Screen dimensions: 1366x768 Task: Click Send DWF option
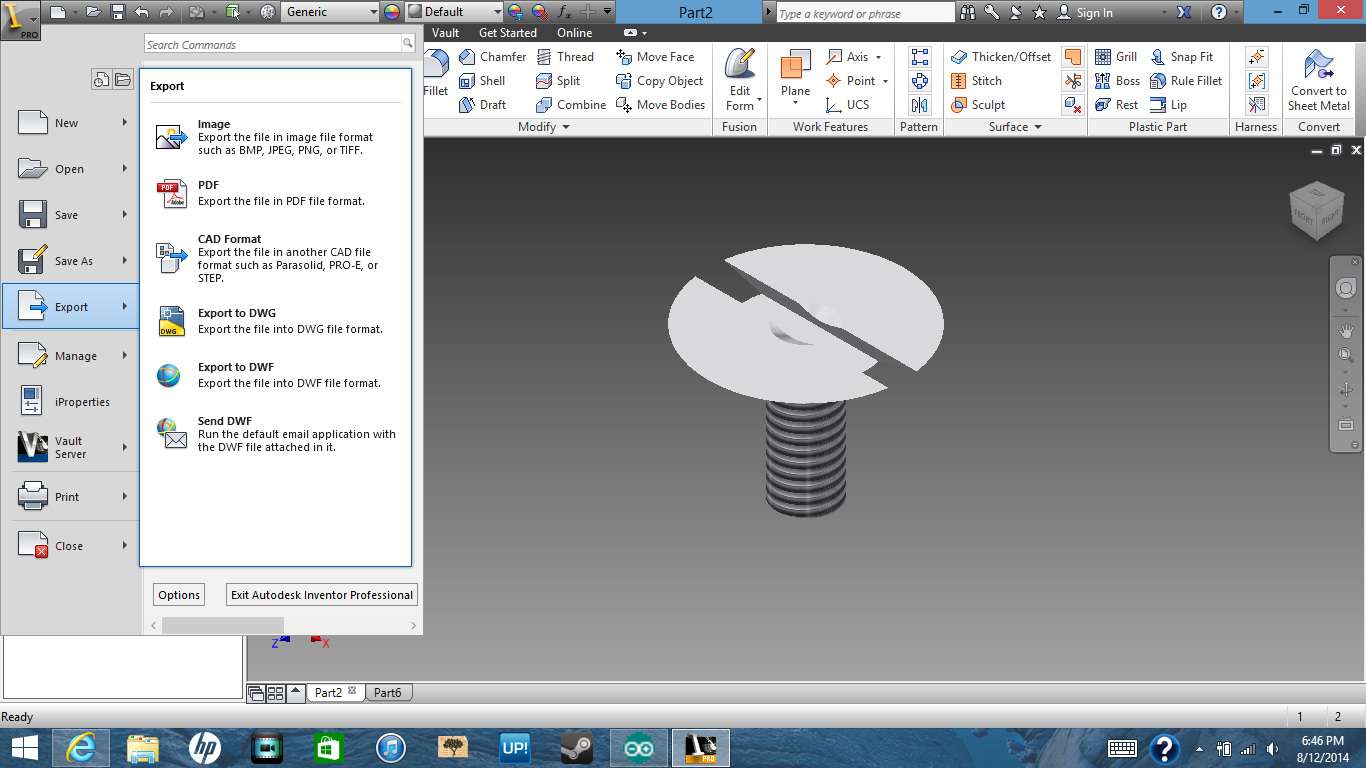pos(275,435)
